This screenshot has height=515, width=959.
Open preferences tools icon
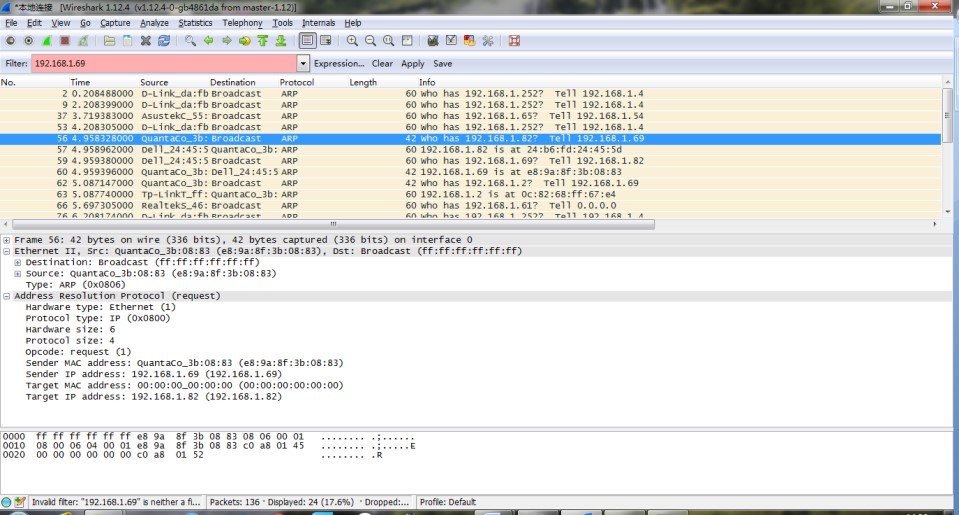coord(488,41)
